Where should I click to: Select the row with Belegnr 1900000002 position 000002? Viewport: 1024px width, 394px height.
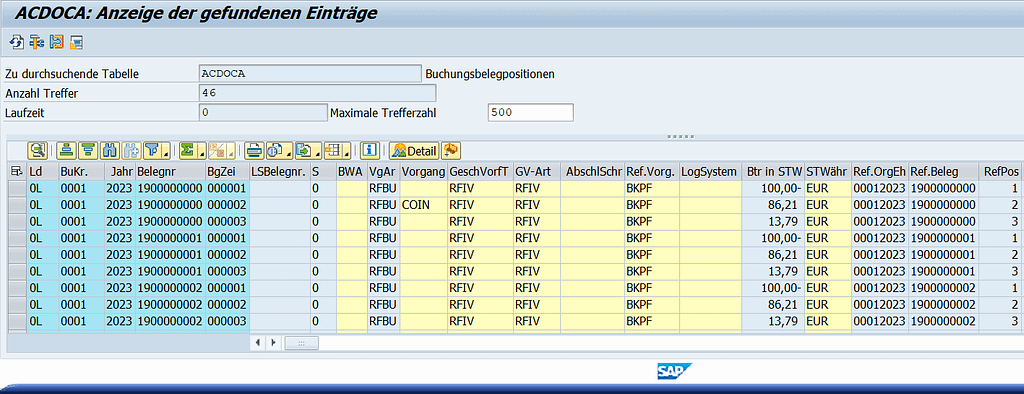tap(16, 304)
